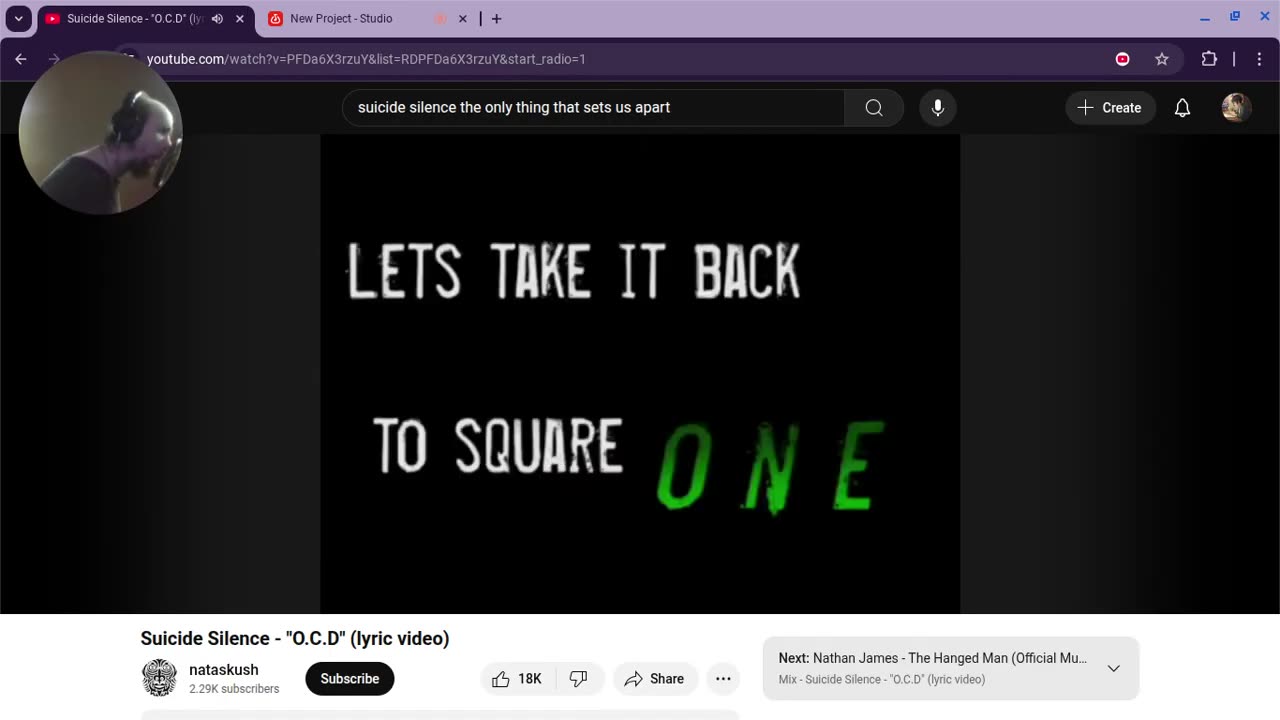Open the nataskush channel avatar

click(x=159, y=678)
